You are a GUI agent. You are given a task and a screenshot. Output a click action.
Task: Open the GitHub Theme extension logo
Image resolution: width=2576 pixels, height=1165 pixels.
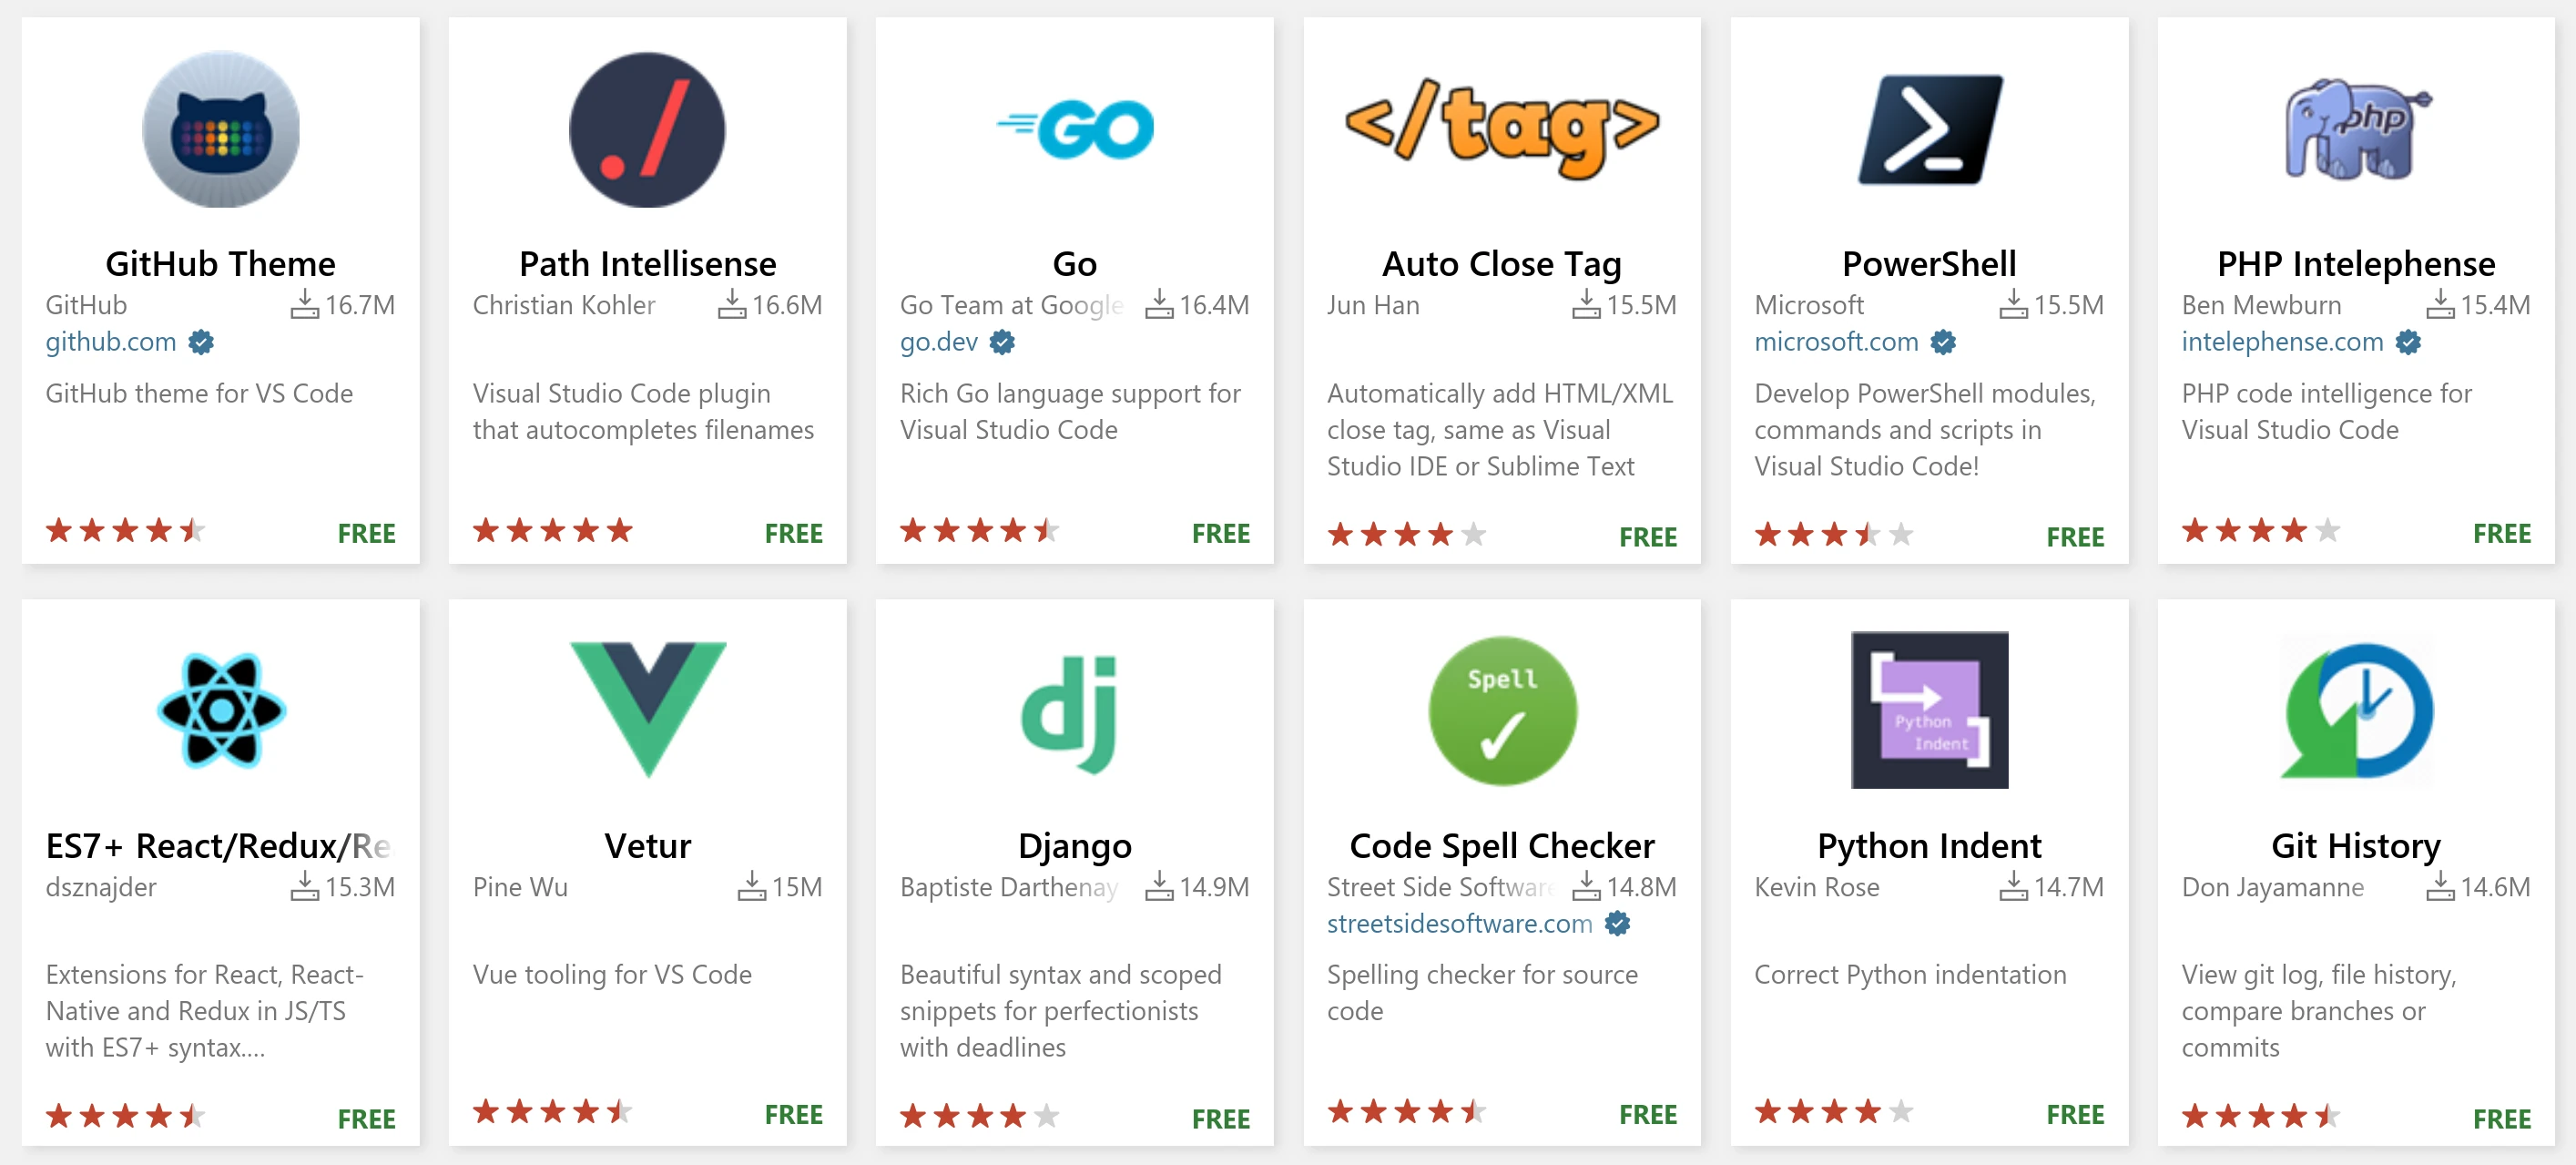tap(221, 130)
